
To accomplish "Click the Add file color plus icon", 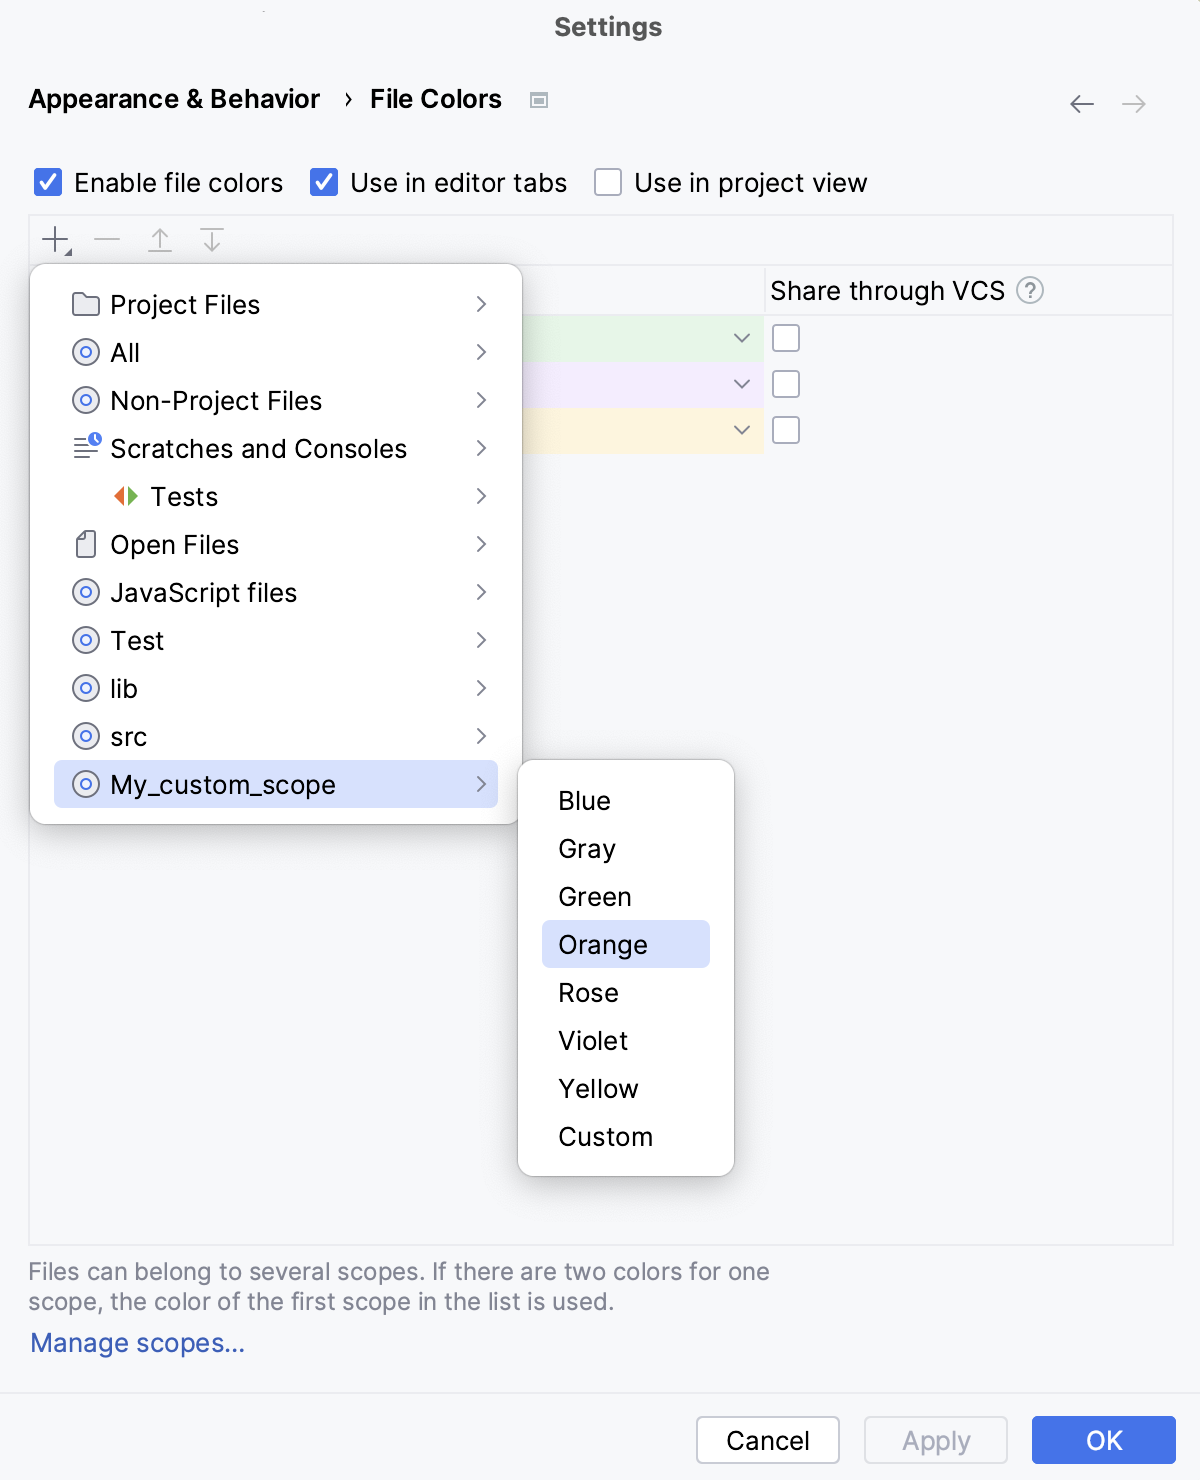I will pyautogui.click(x=56, y=240).
